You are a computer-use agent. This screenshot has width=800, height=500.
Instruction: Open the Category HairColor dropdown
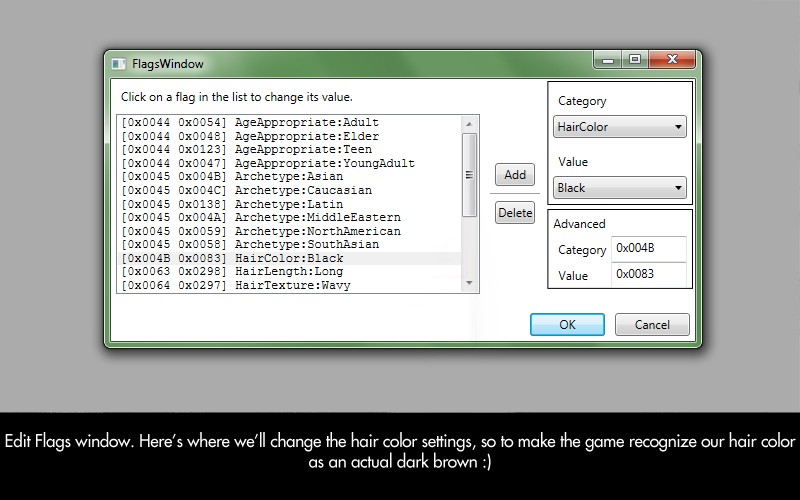(x=619, y=127)
